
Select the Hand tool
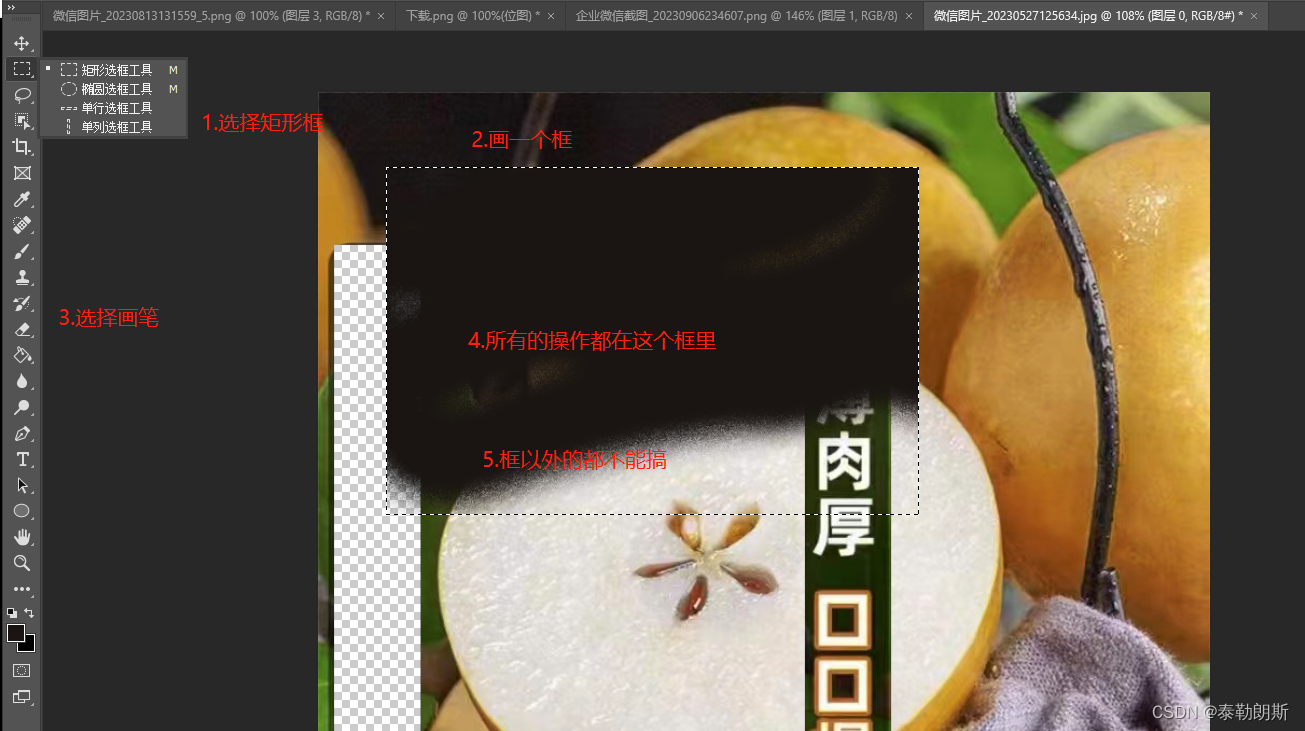pos(22,537)
